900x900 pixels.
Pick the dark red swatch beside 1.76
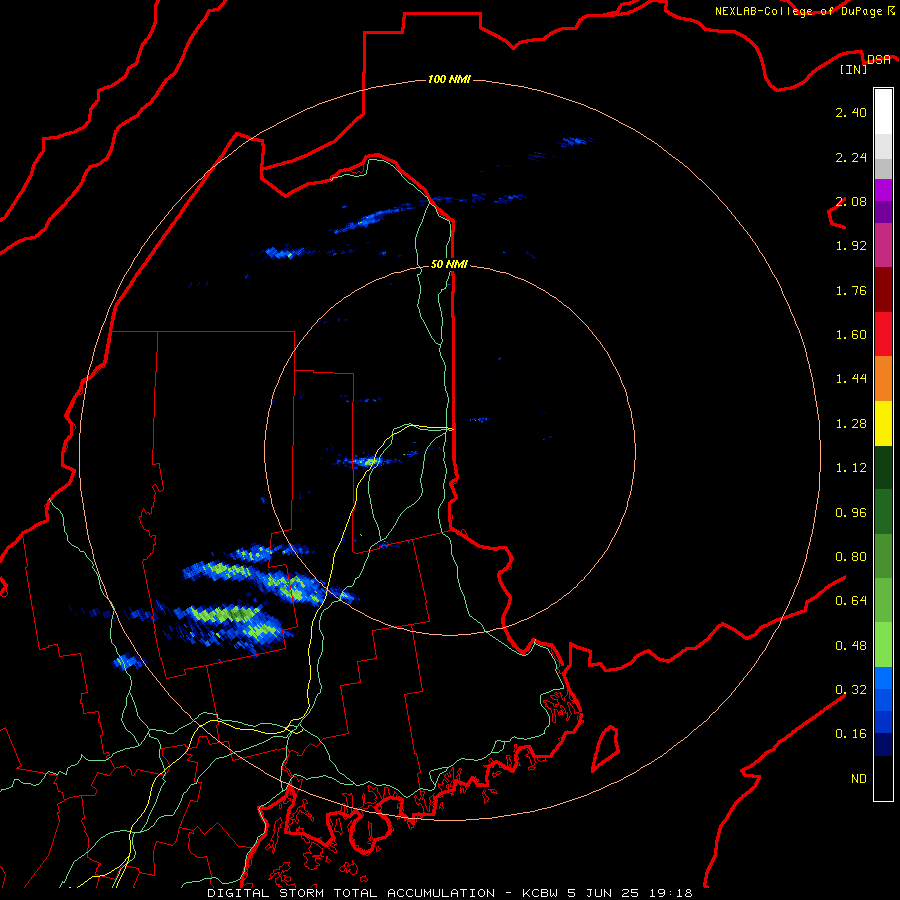[x=883, y=290]
